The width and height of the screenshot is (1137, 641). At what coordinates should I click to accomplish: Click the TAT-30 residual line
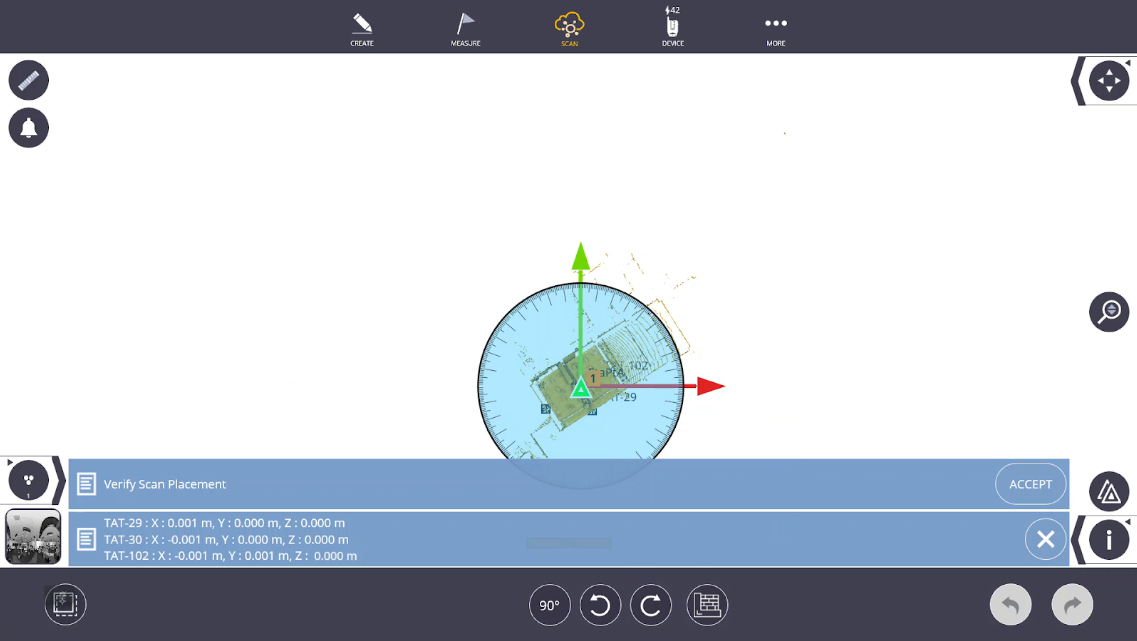click(226, 539)
